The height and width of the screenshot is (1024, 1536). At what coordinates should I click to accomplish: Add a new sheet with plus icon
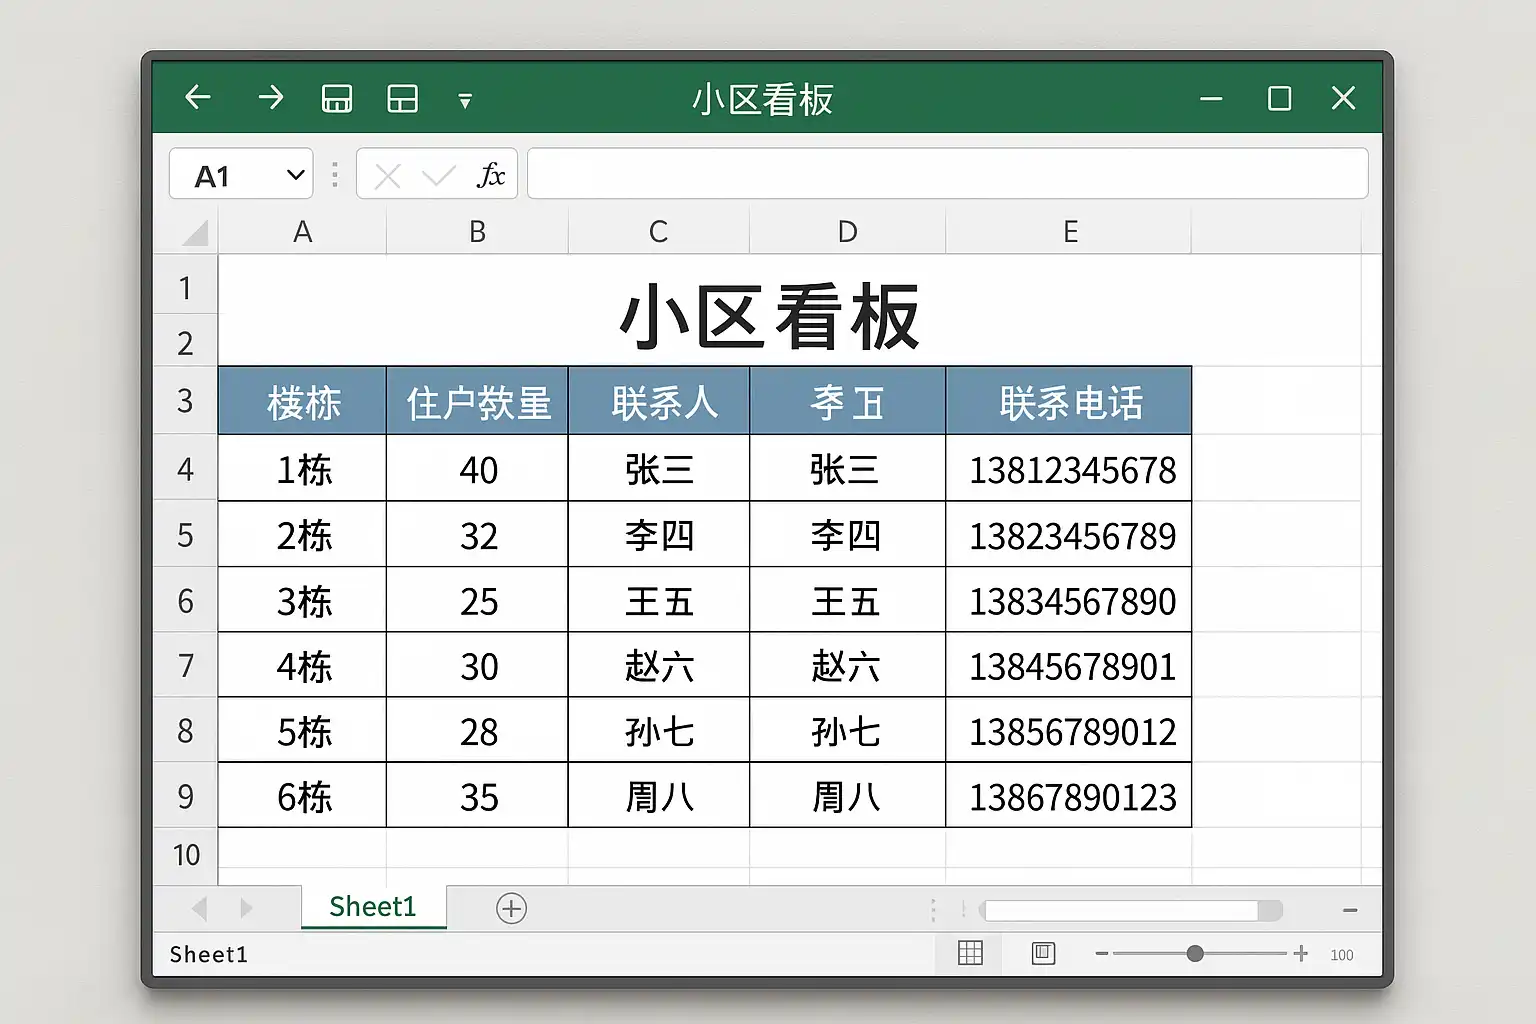click(x=511, y=908)
